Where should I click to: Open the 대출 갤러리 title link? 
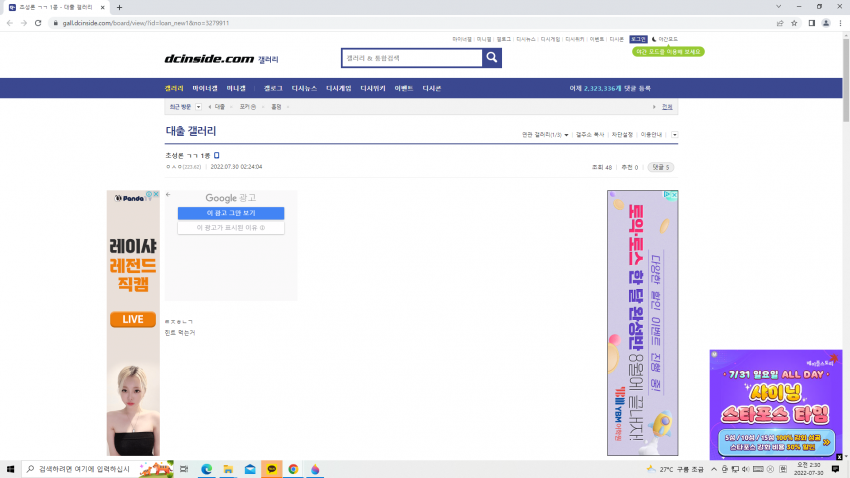(191, 131)
